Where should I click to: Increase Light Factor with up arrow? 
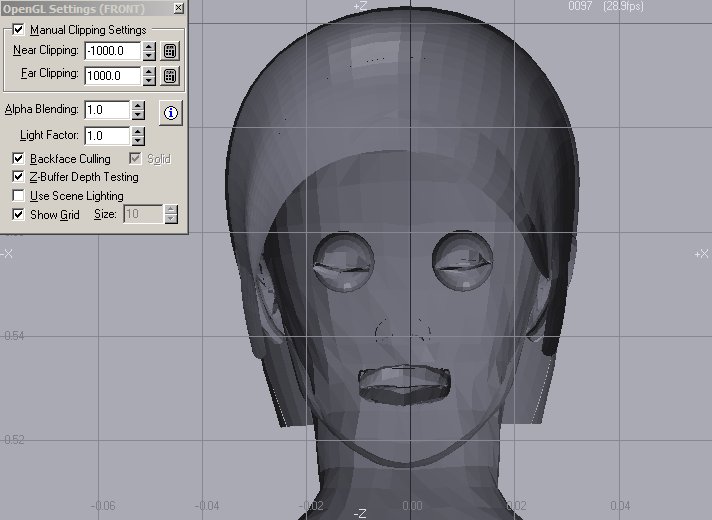point(138,131)
